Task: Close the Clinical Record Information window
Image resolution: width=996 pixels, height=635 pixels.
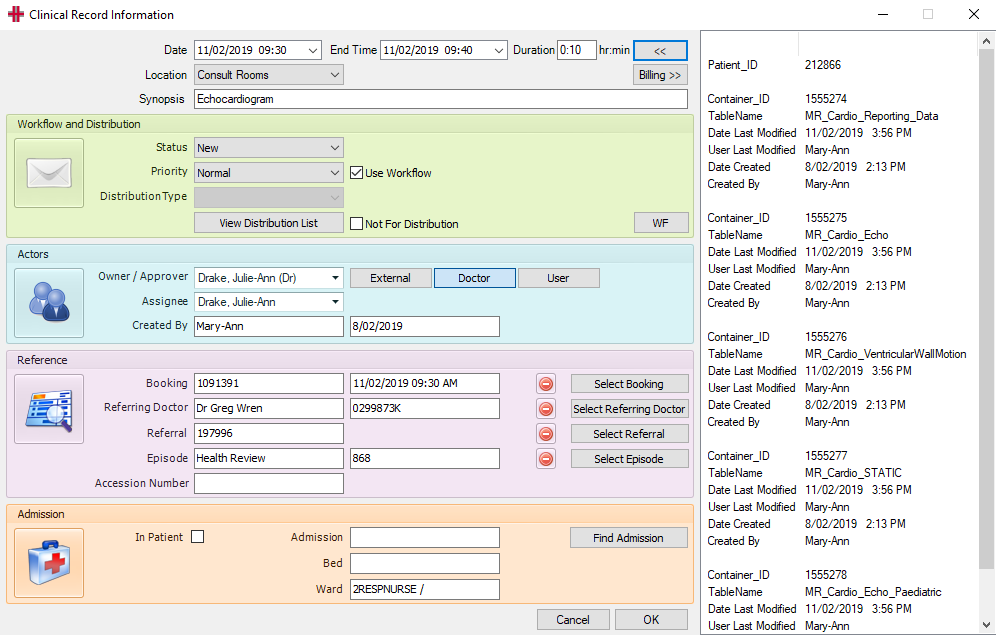Action: (x=973, y=14)
